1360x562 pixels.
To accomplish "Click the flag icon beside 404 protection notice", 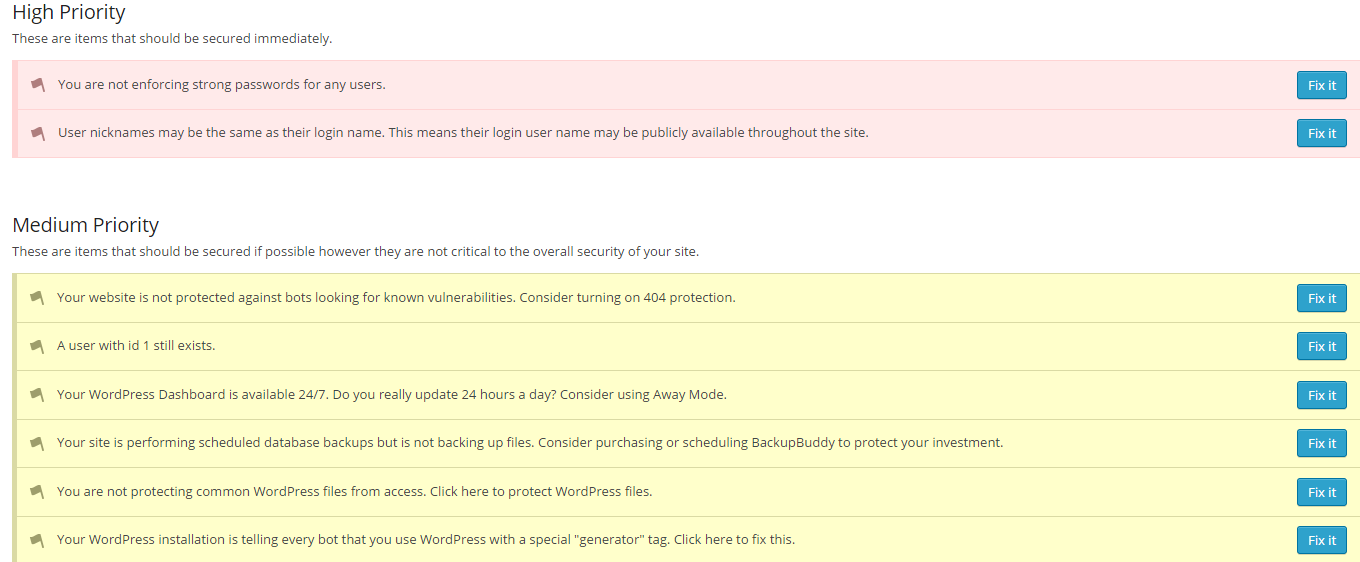I will tap(37, 298).
